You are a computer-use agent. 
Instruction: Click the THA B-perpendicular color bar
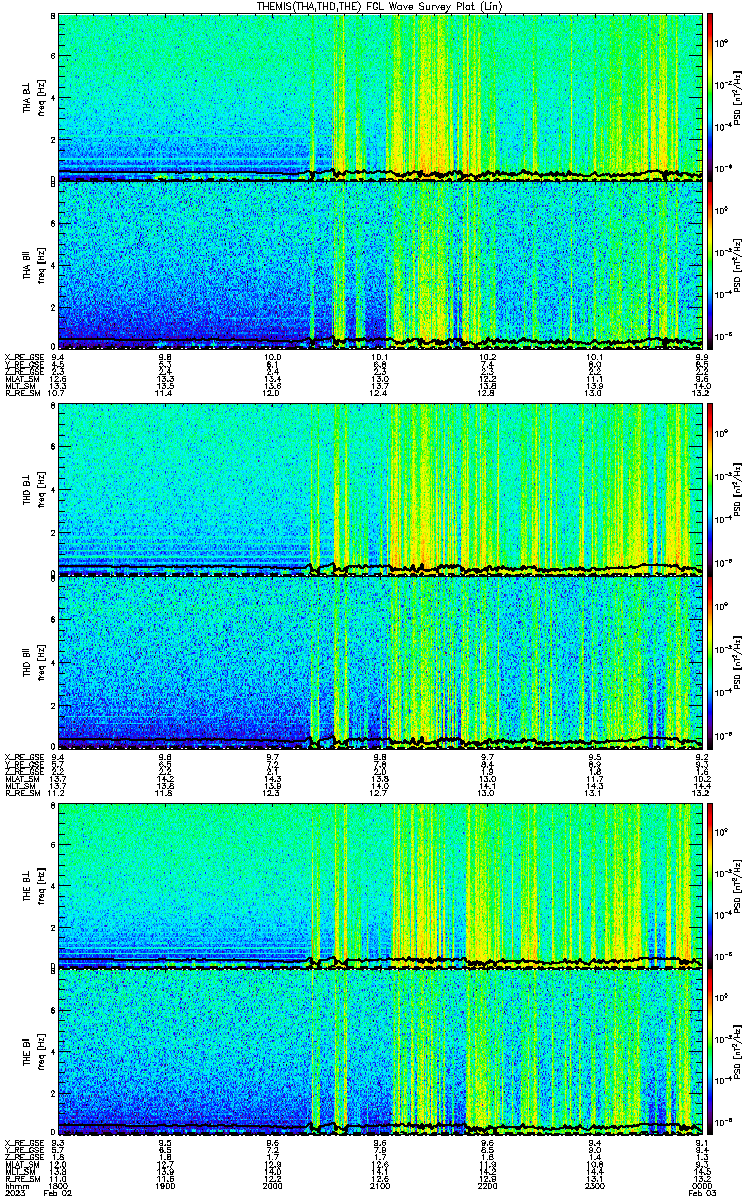click(711, 97)
